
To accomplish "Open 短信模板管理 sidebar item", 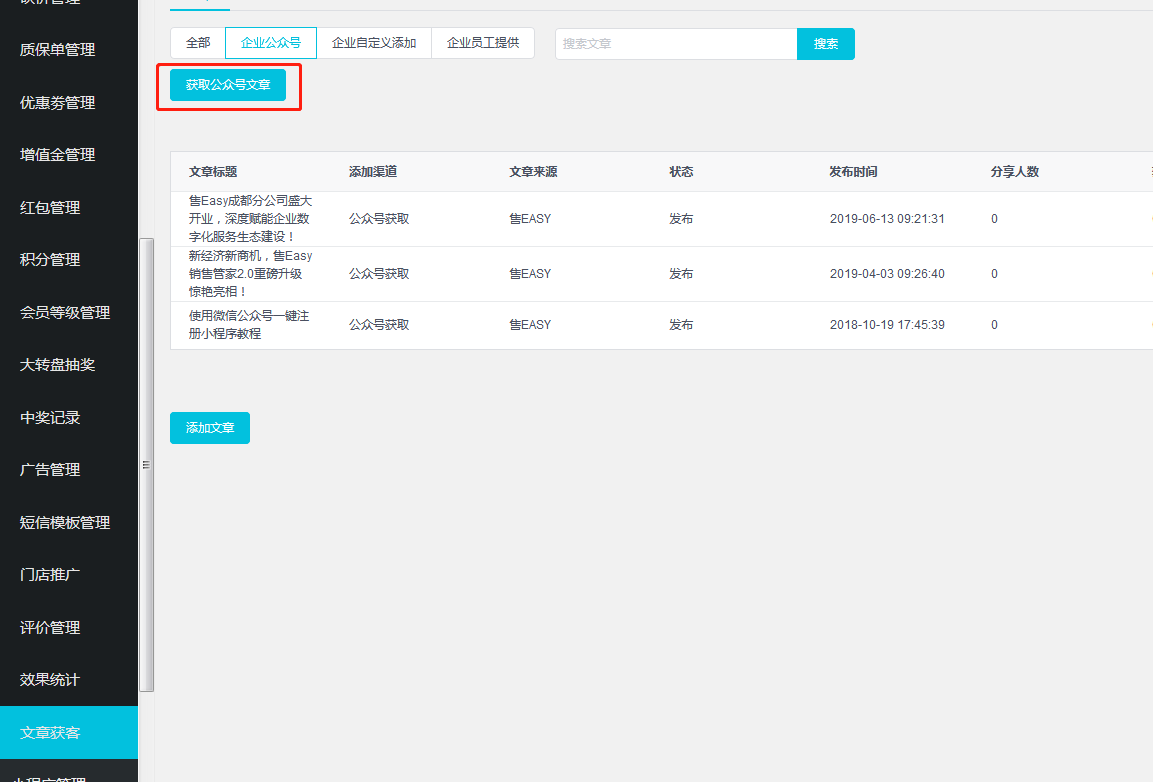I will [65, 523].
